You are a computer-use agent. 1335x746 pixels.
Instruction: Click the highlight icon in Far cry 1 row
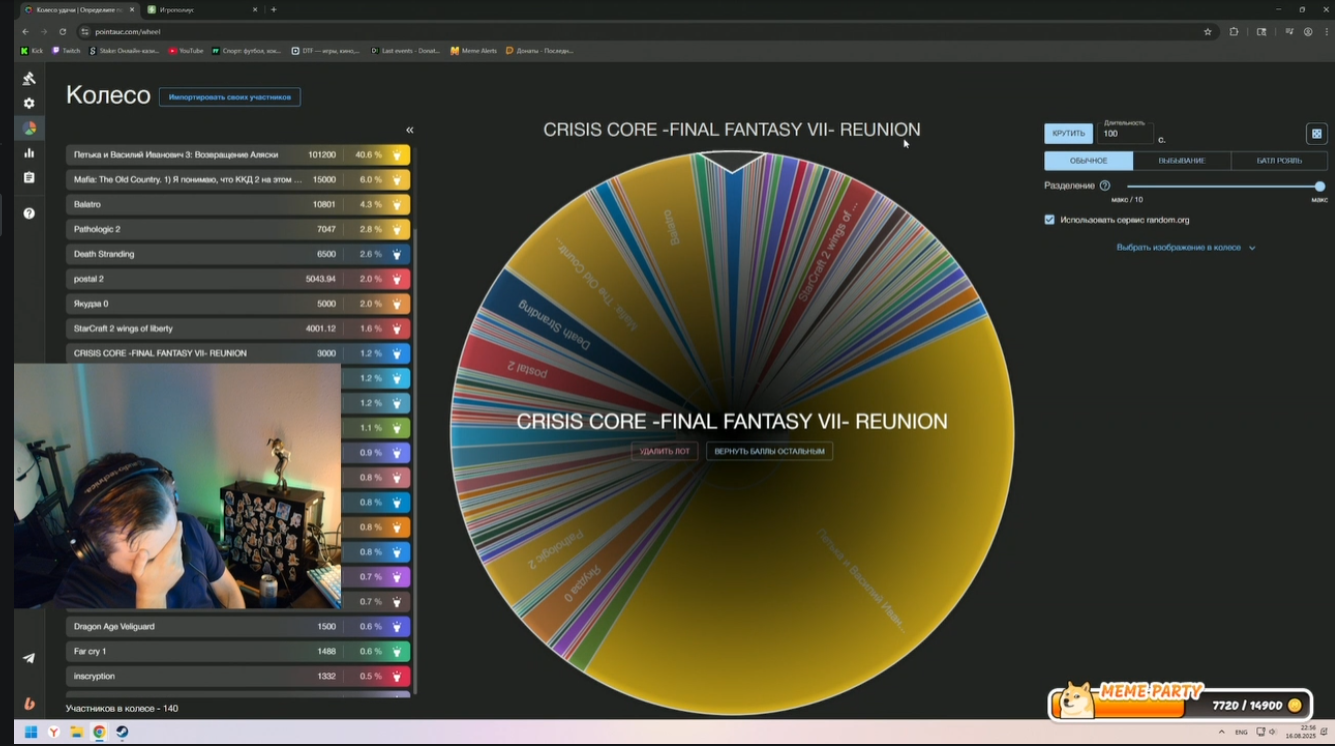click(397, 651)
